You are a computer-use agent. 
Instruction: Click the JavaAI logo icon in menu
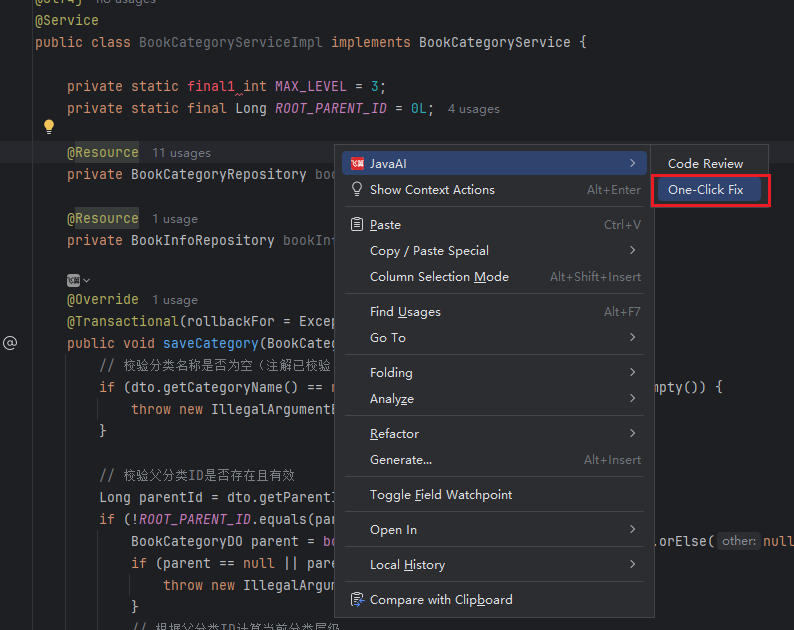click(357, 163)
